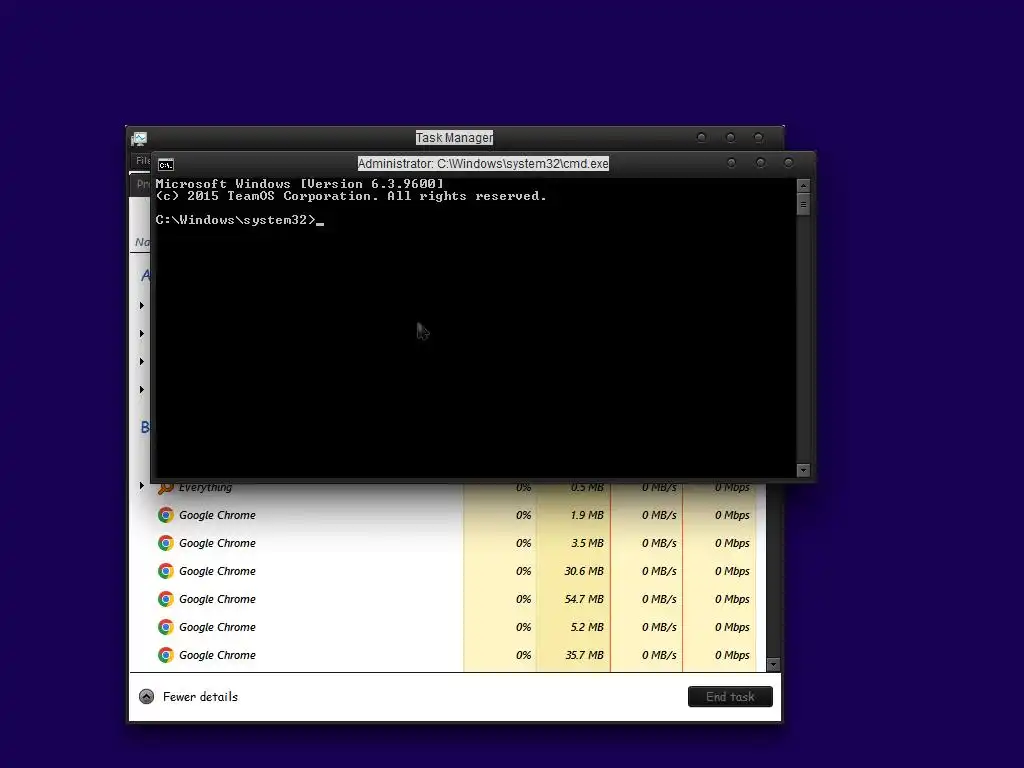Viewport: 1024px width, 768px height.
Task: Click 0 MB/s disk value in 35.7 MB row
Action: [659, 656]
